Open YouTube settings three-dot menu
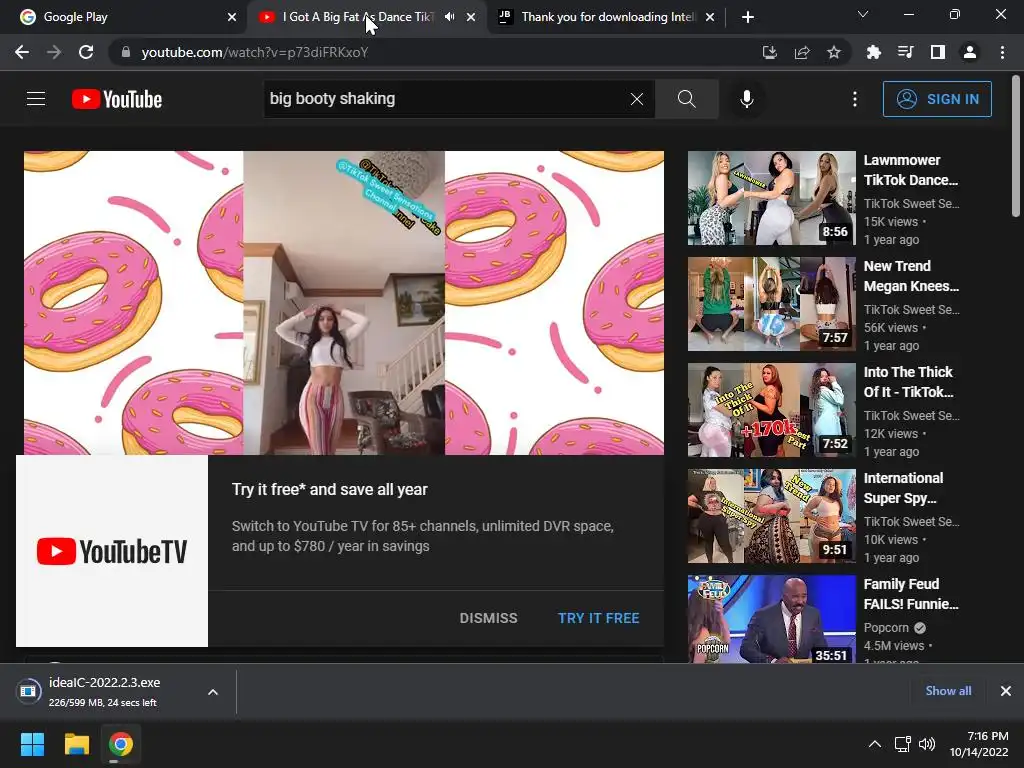This screenshot has height=768, width=1024. pyautogui.click(x=854, y=99)
